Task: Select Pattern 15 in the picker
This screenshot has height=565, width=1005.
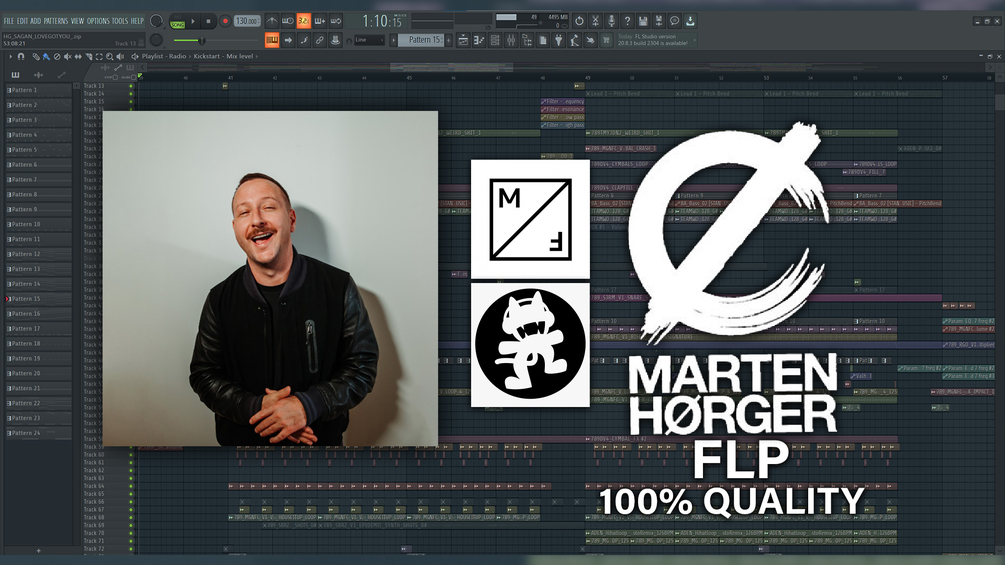Action: 38,299
